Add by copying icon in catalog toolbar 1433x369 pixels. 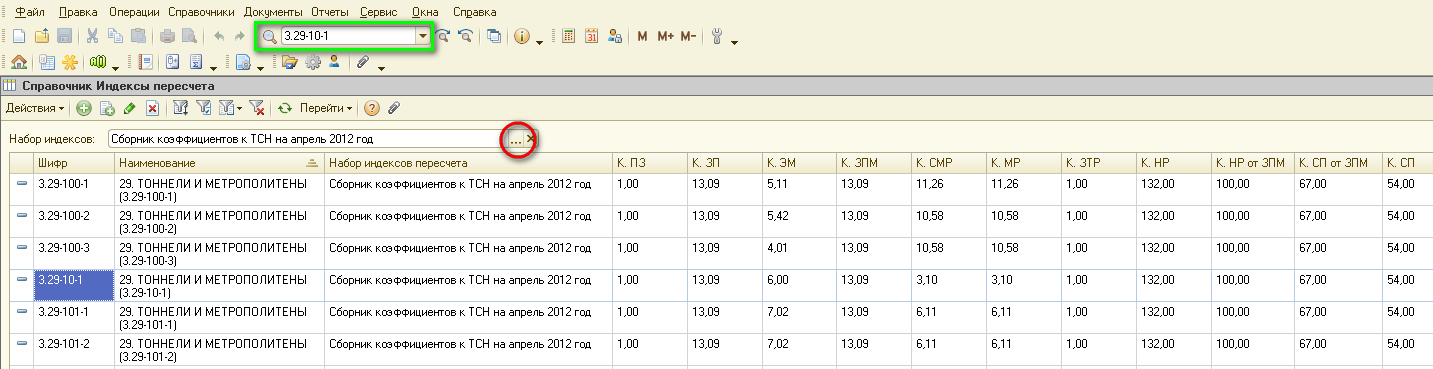(x=107, y=108)
